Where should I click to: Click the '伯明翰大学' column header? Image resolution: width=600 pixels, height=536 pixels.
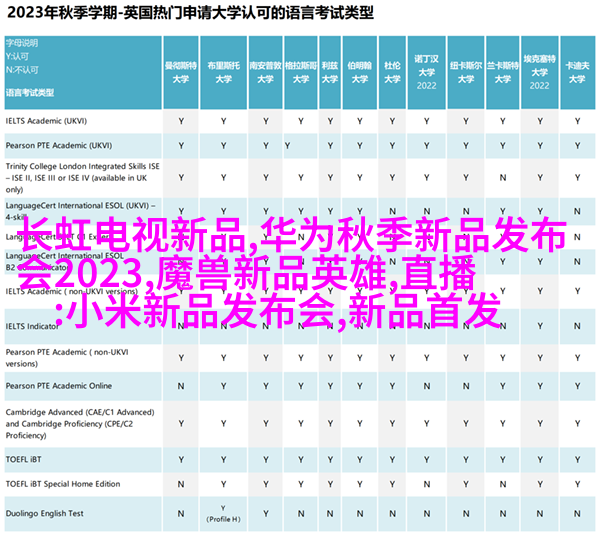[360, 72]
